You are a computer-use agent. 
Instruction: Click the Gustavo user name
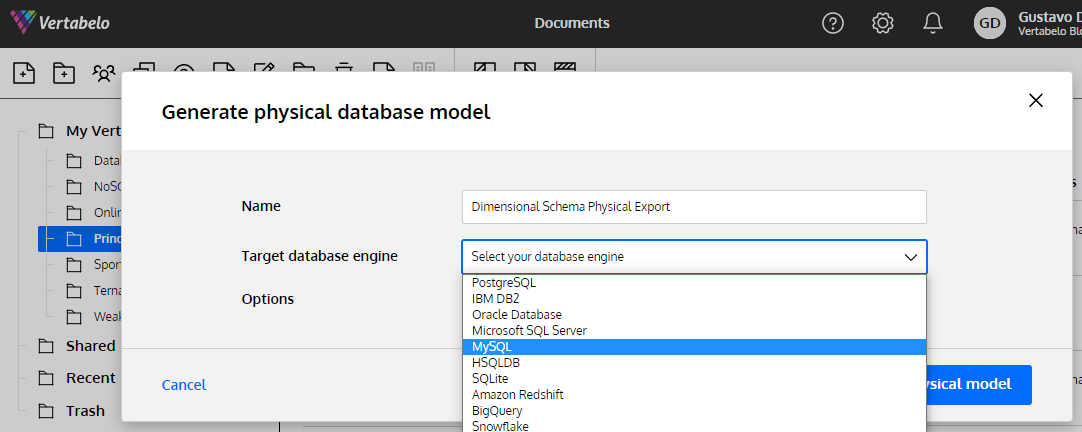[1050, 17]
